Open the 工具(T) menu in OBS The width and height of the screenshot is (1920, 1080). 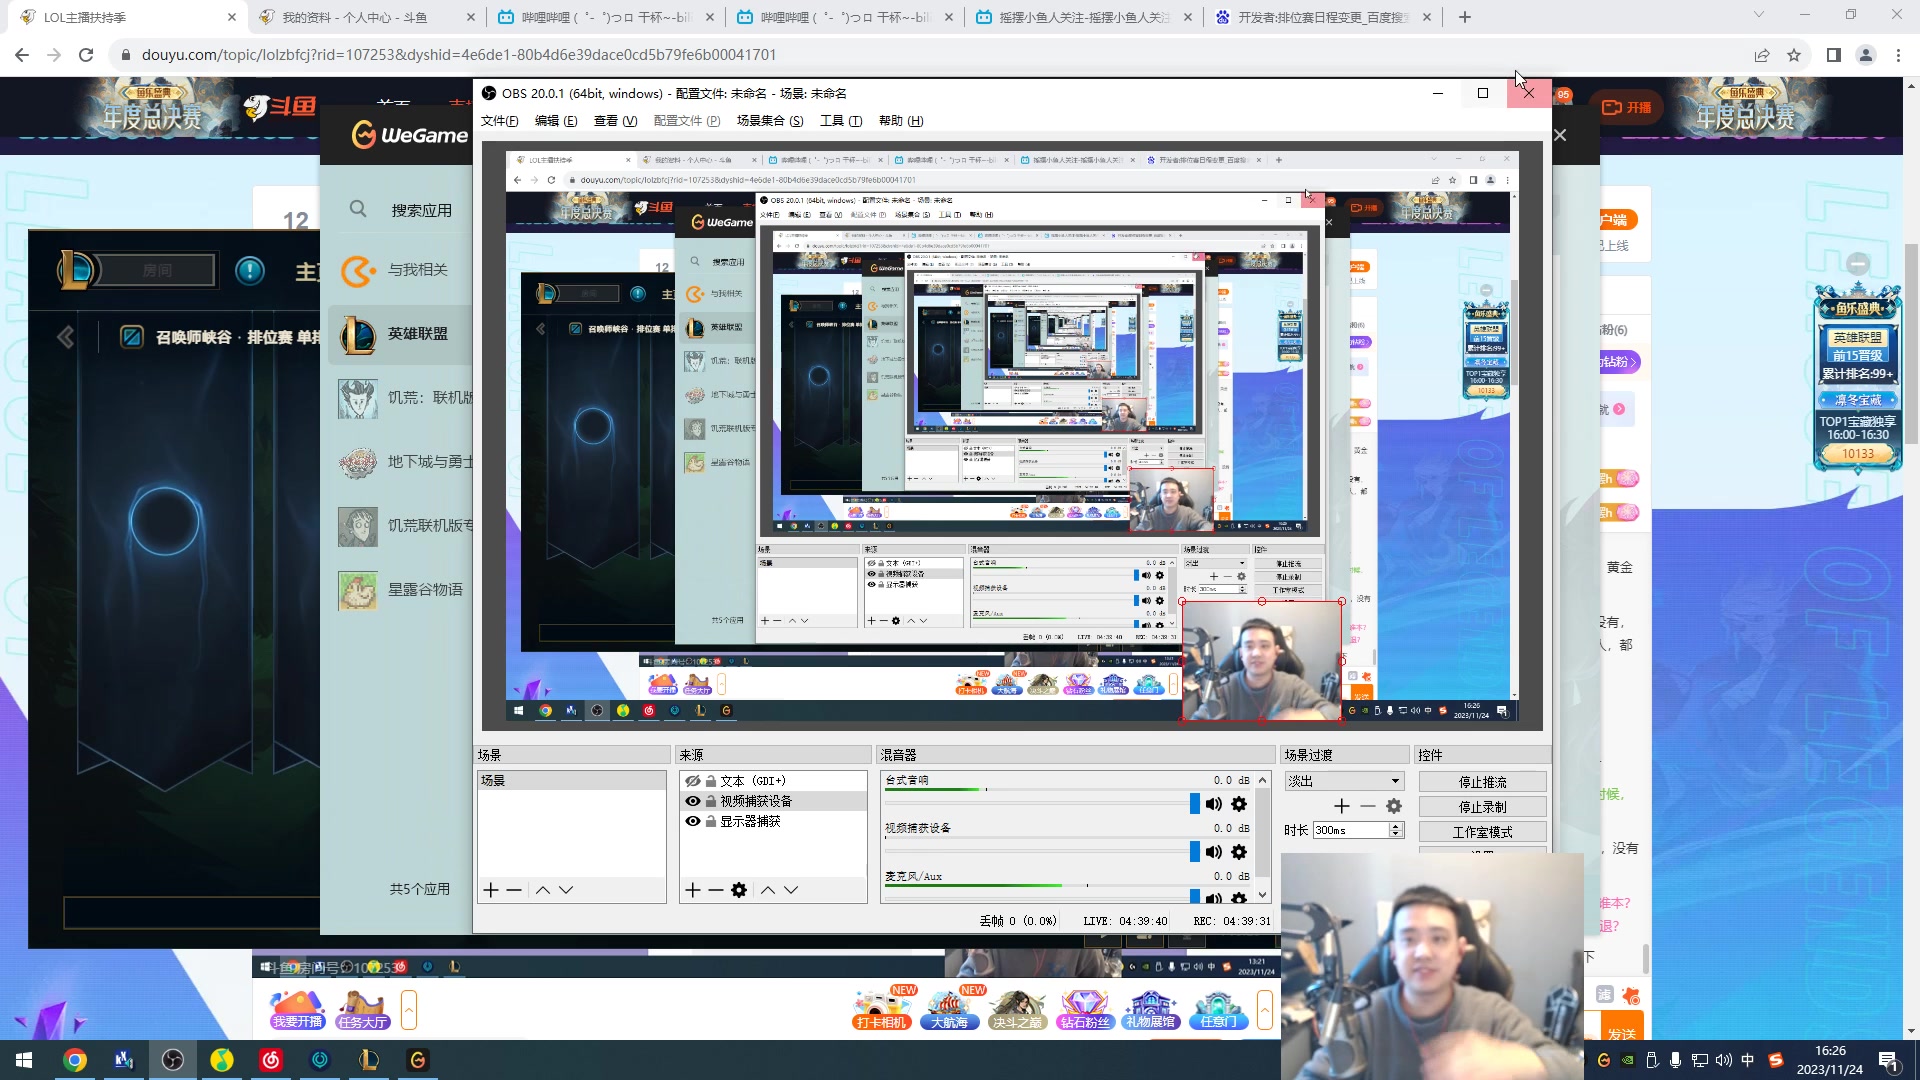tap(840, 121)
